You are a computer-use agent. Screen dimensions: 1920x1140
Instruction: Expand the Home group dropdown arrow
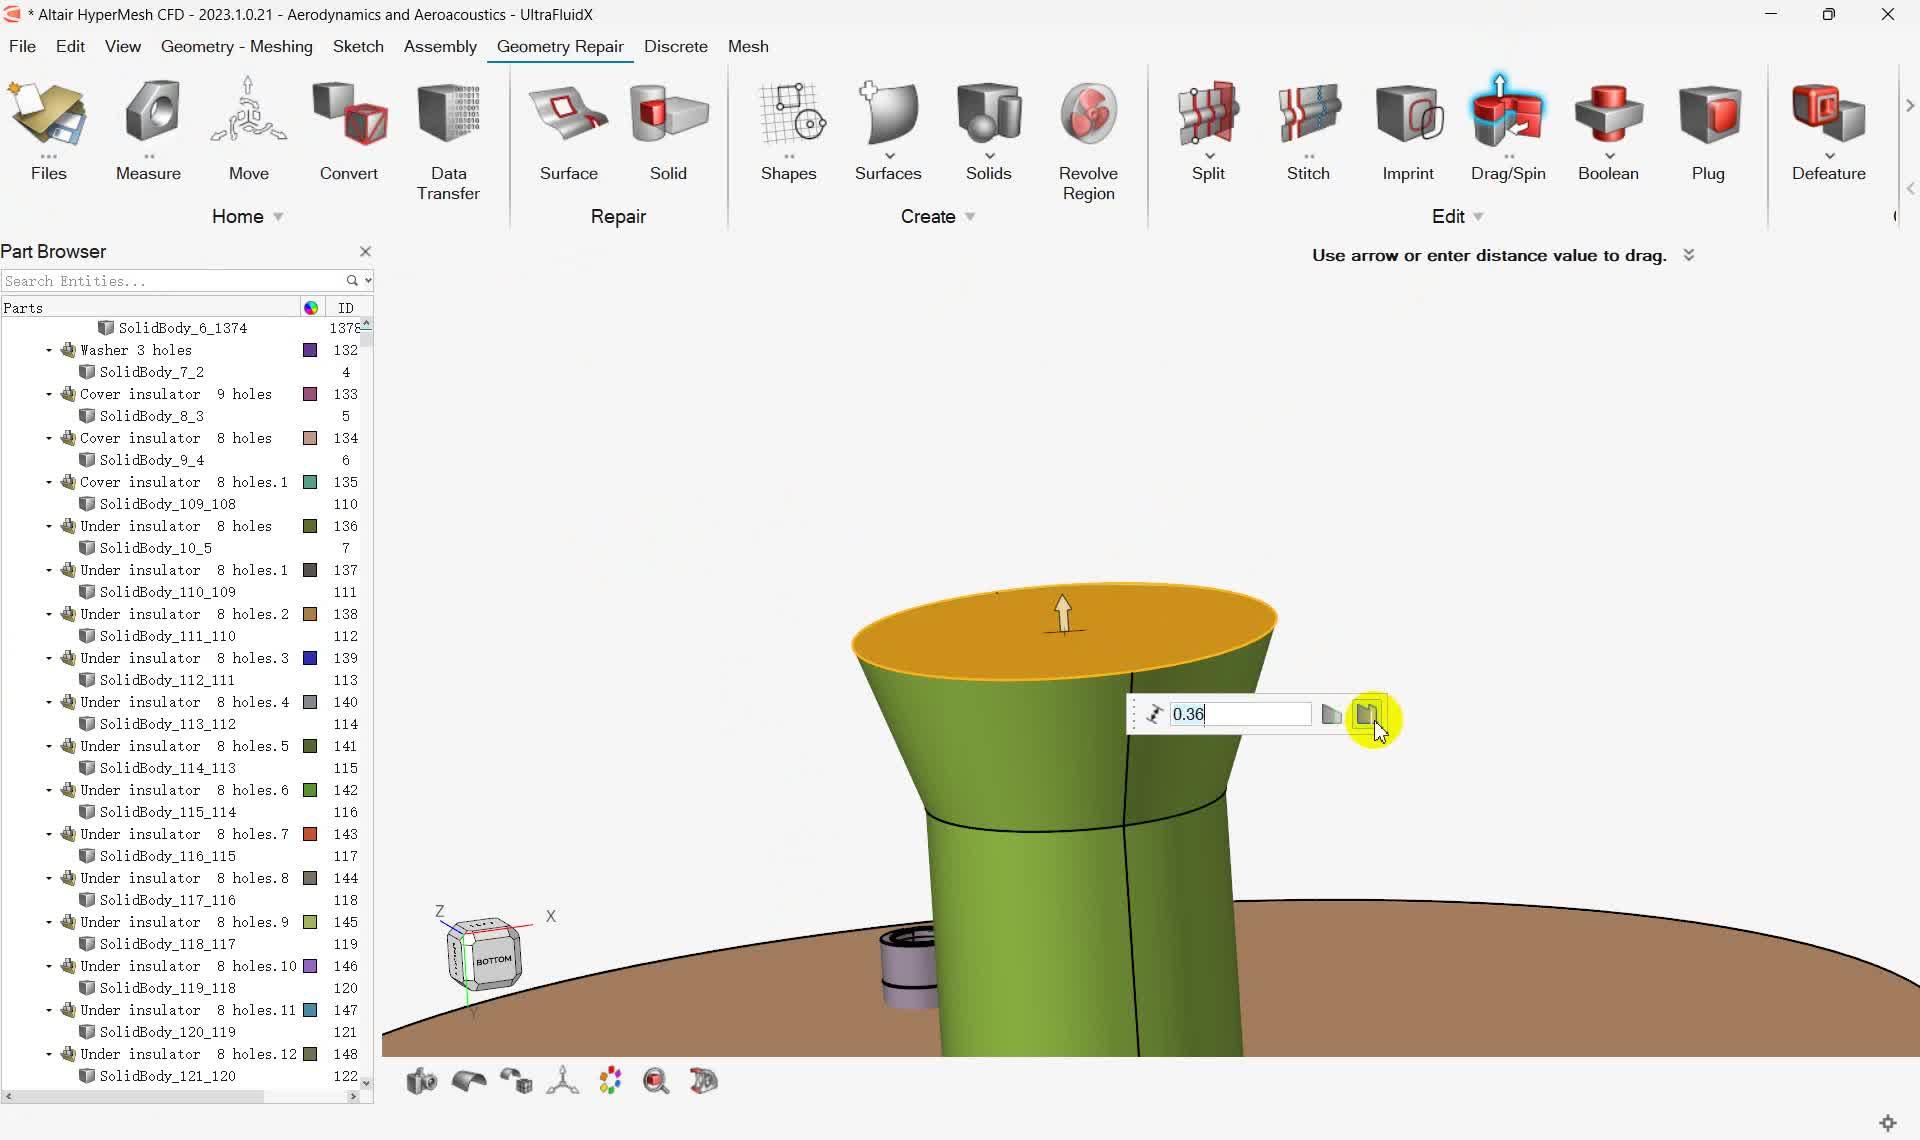pyautogui.click(x=278, y=217)
